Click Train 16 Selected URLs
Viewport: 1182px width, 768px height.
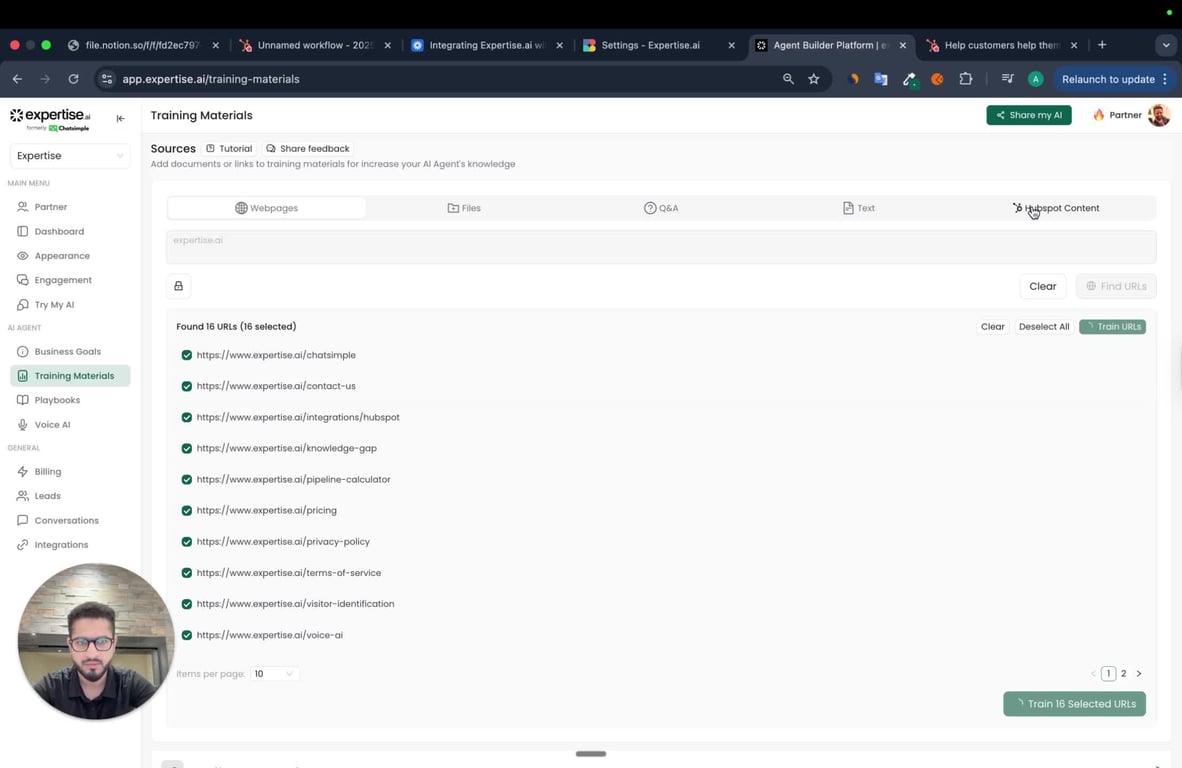(x=1074, y=704)
